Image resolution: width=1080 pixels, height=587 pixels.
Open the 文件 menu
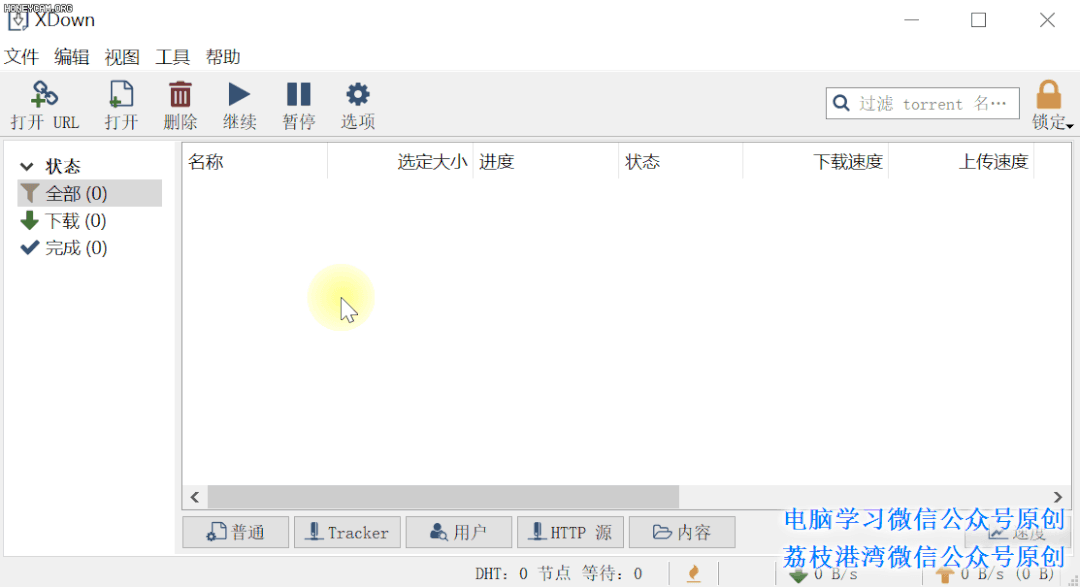coord(21,56)
